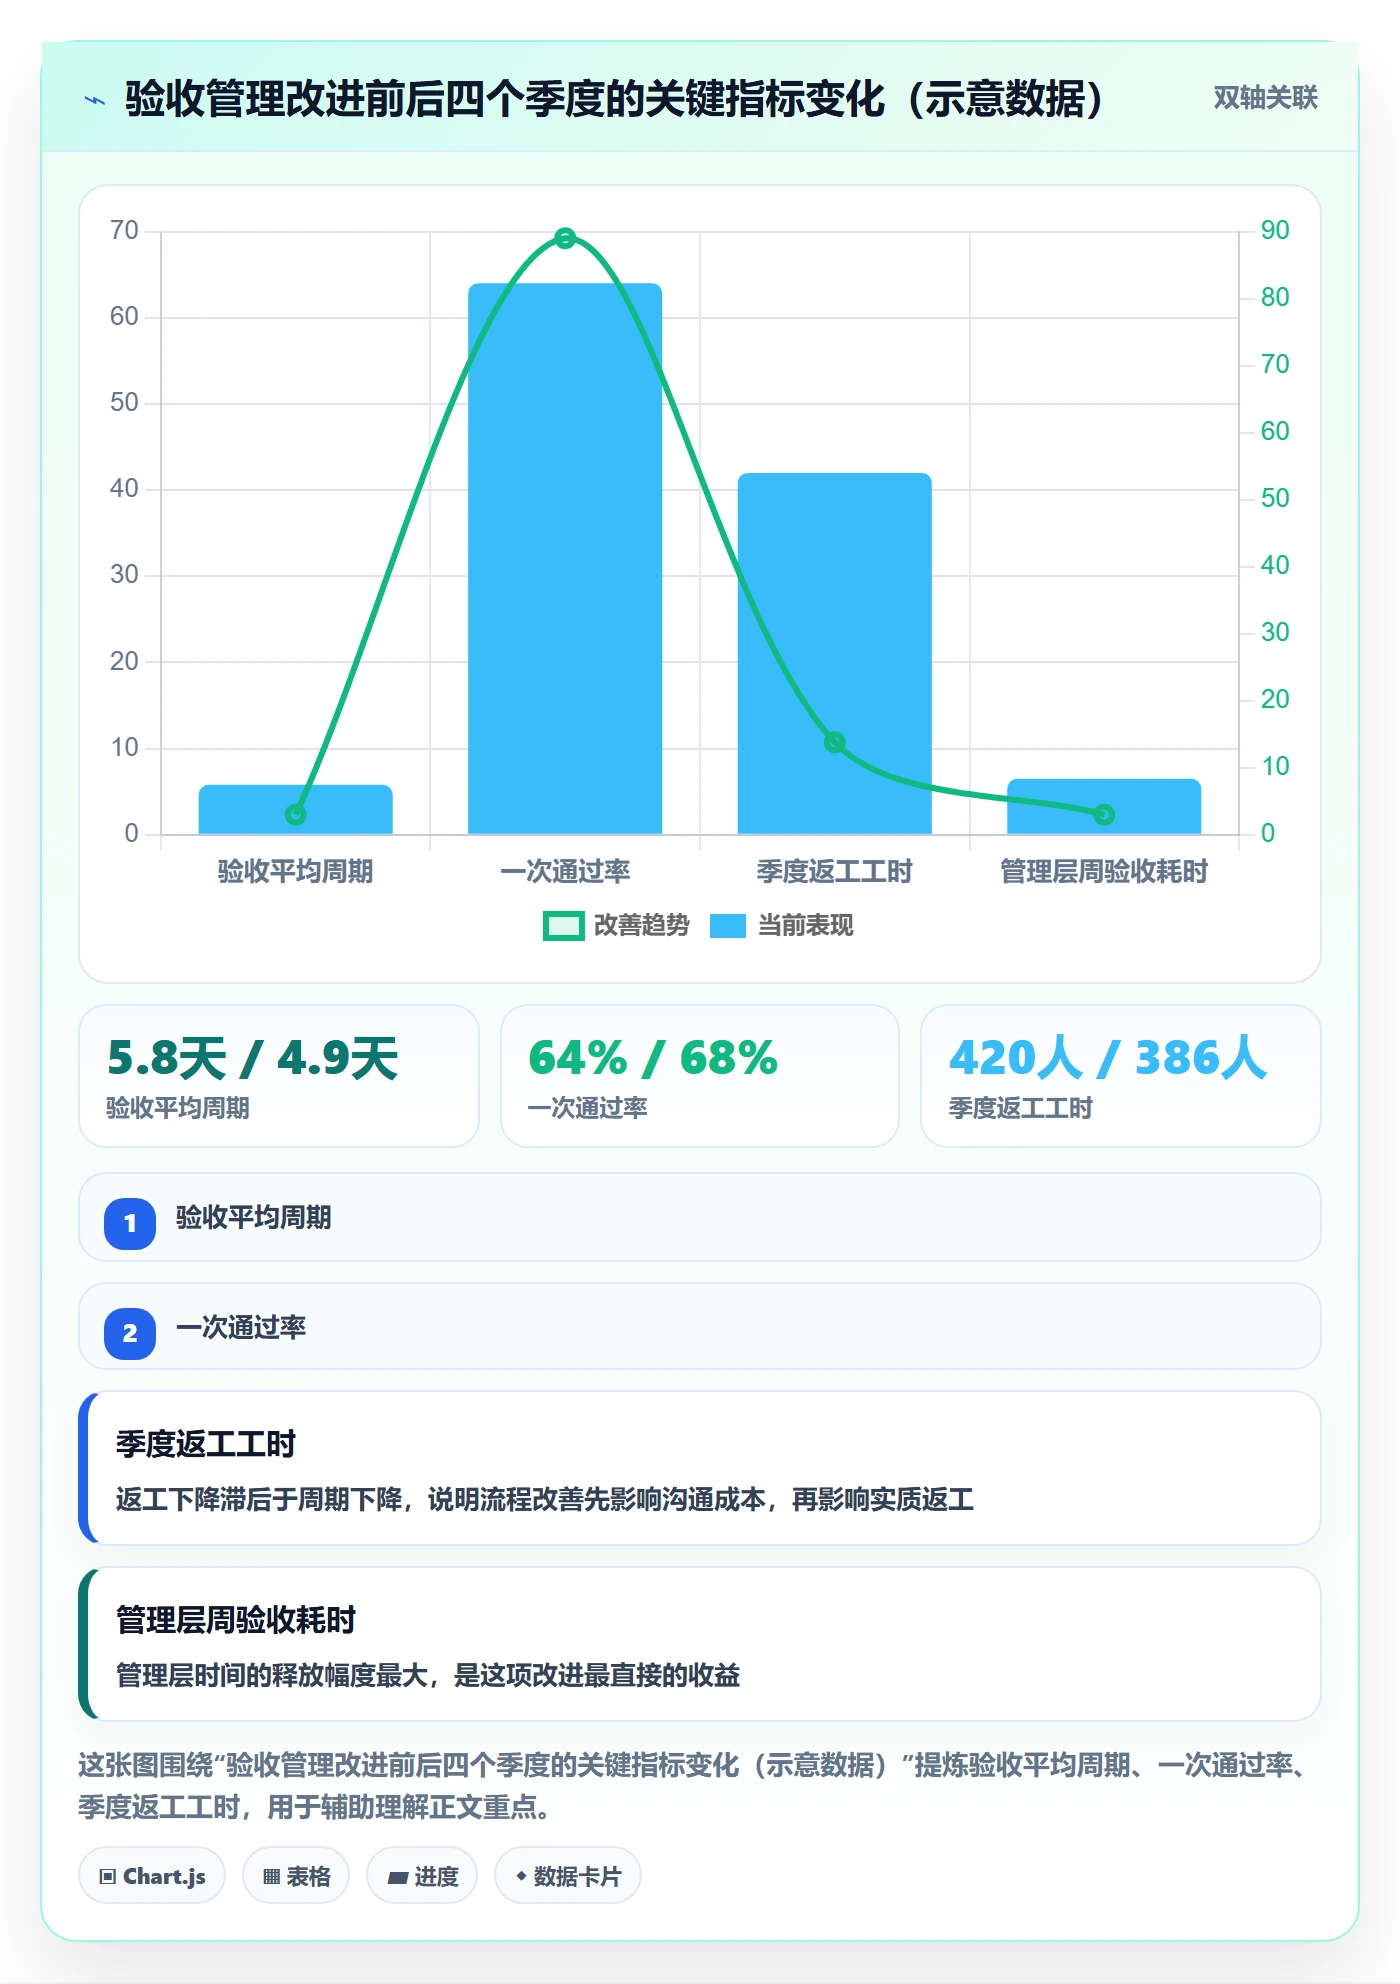Click the 季度返工工时 blue bar

[x=834, y=653]
